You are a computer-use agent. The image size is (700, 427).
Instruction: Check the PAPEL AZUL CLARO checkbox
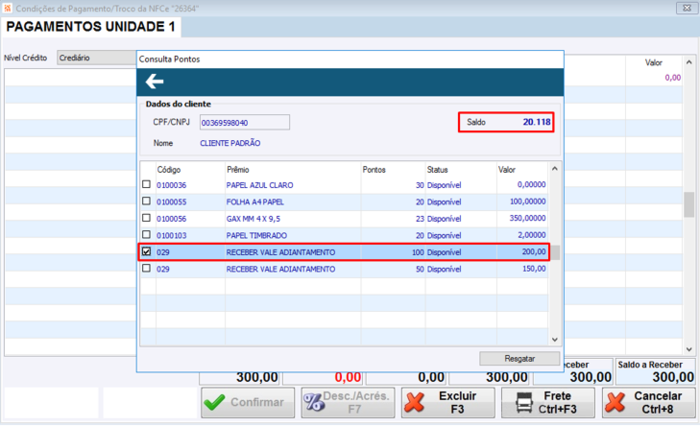click(x=146, y=184)
